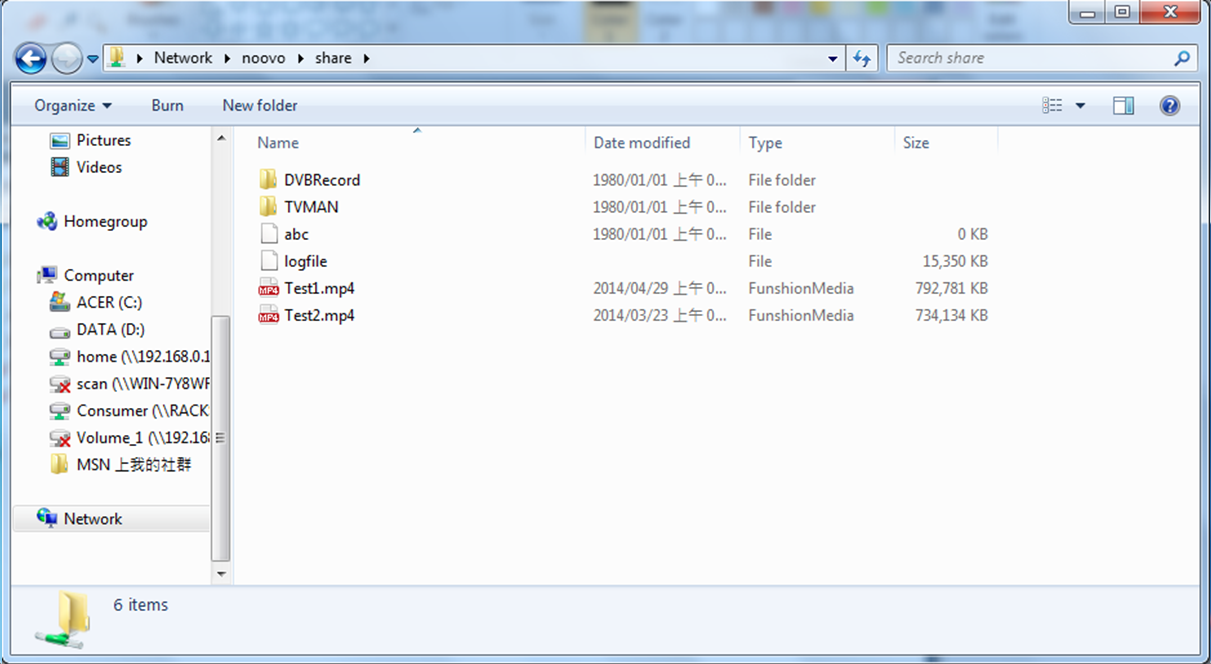Open the Help question mark icon
Viewport: 1211px width, 664px height.
1169,106
